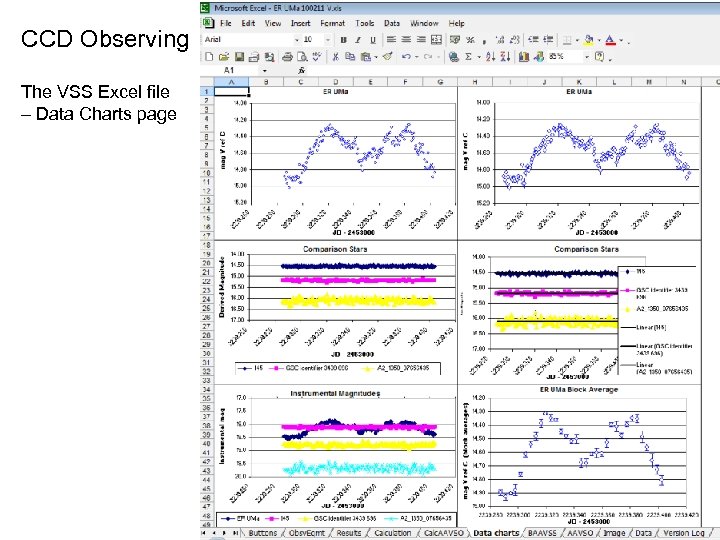Expand the AutoSum dropdown arrow
Image resolution: width=720 pixels, height=540 pixels.
click(478, 57)
